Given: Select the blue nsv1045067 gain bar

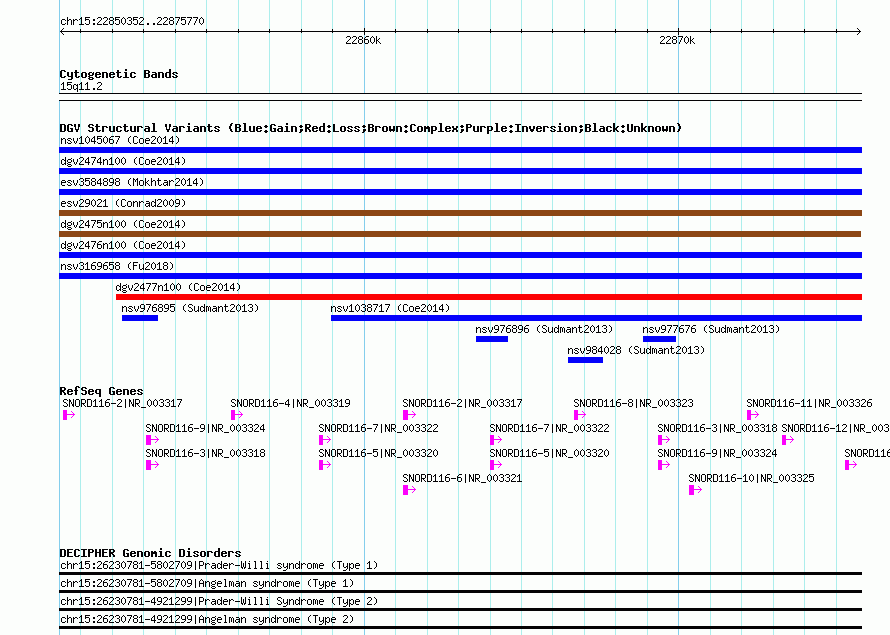Looking at the screenshot, I should coord(460,150).
